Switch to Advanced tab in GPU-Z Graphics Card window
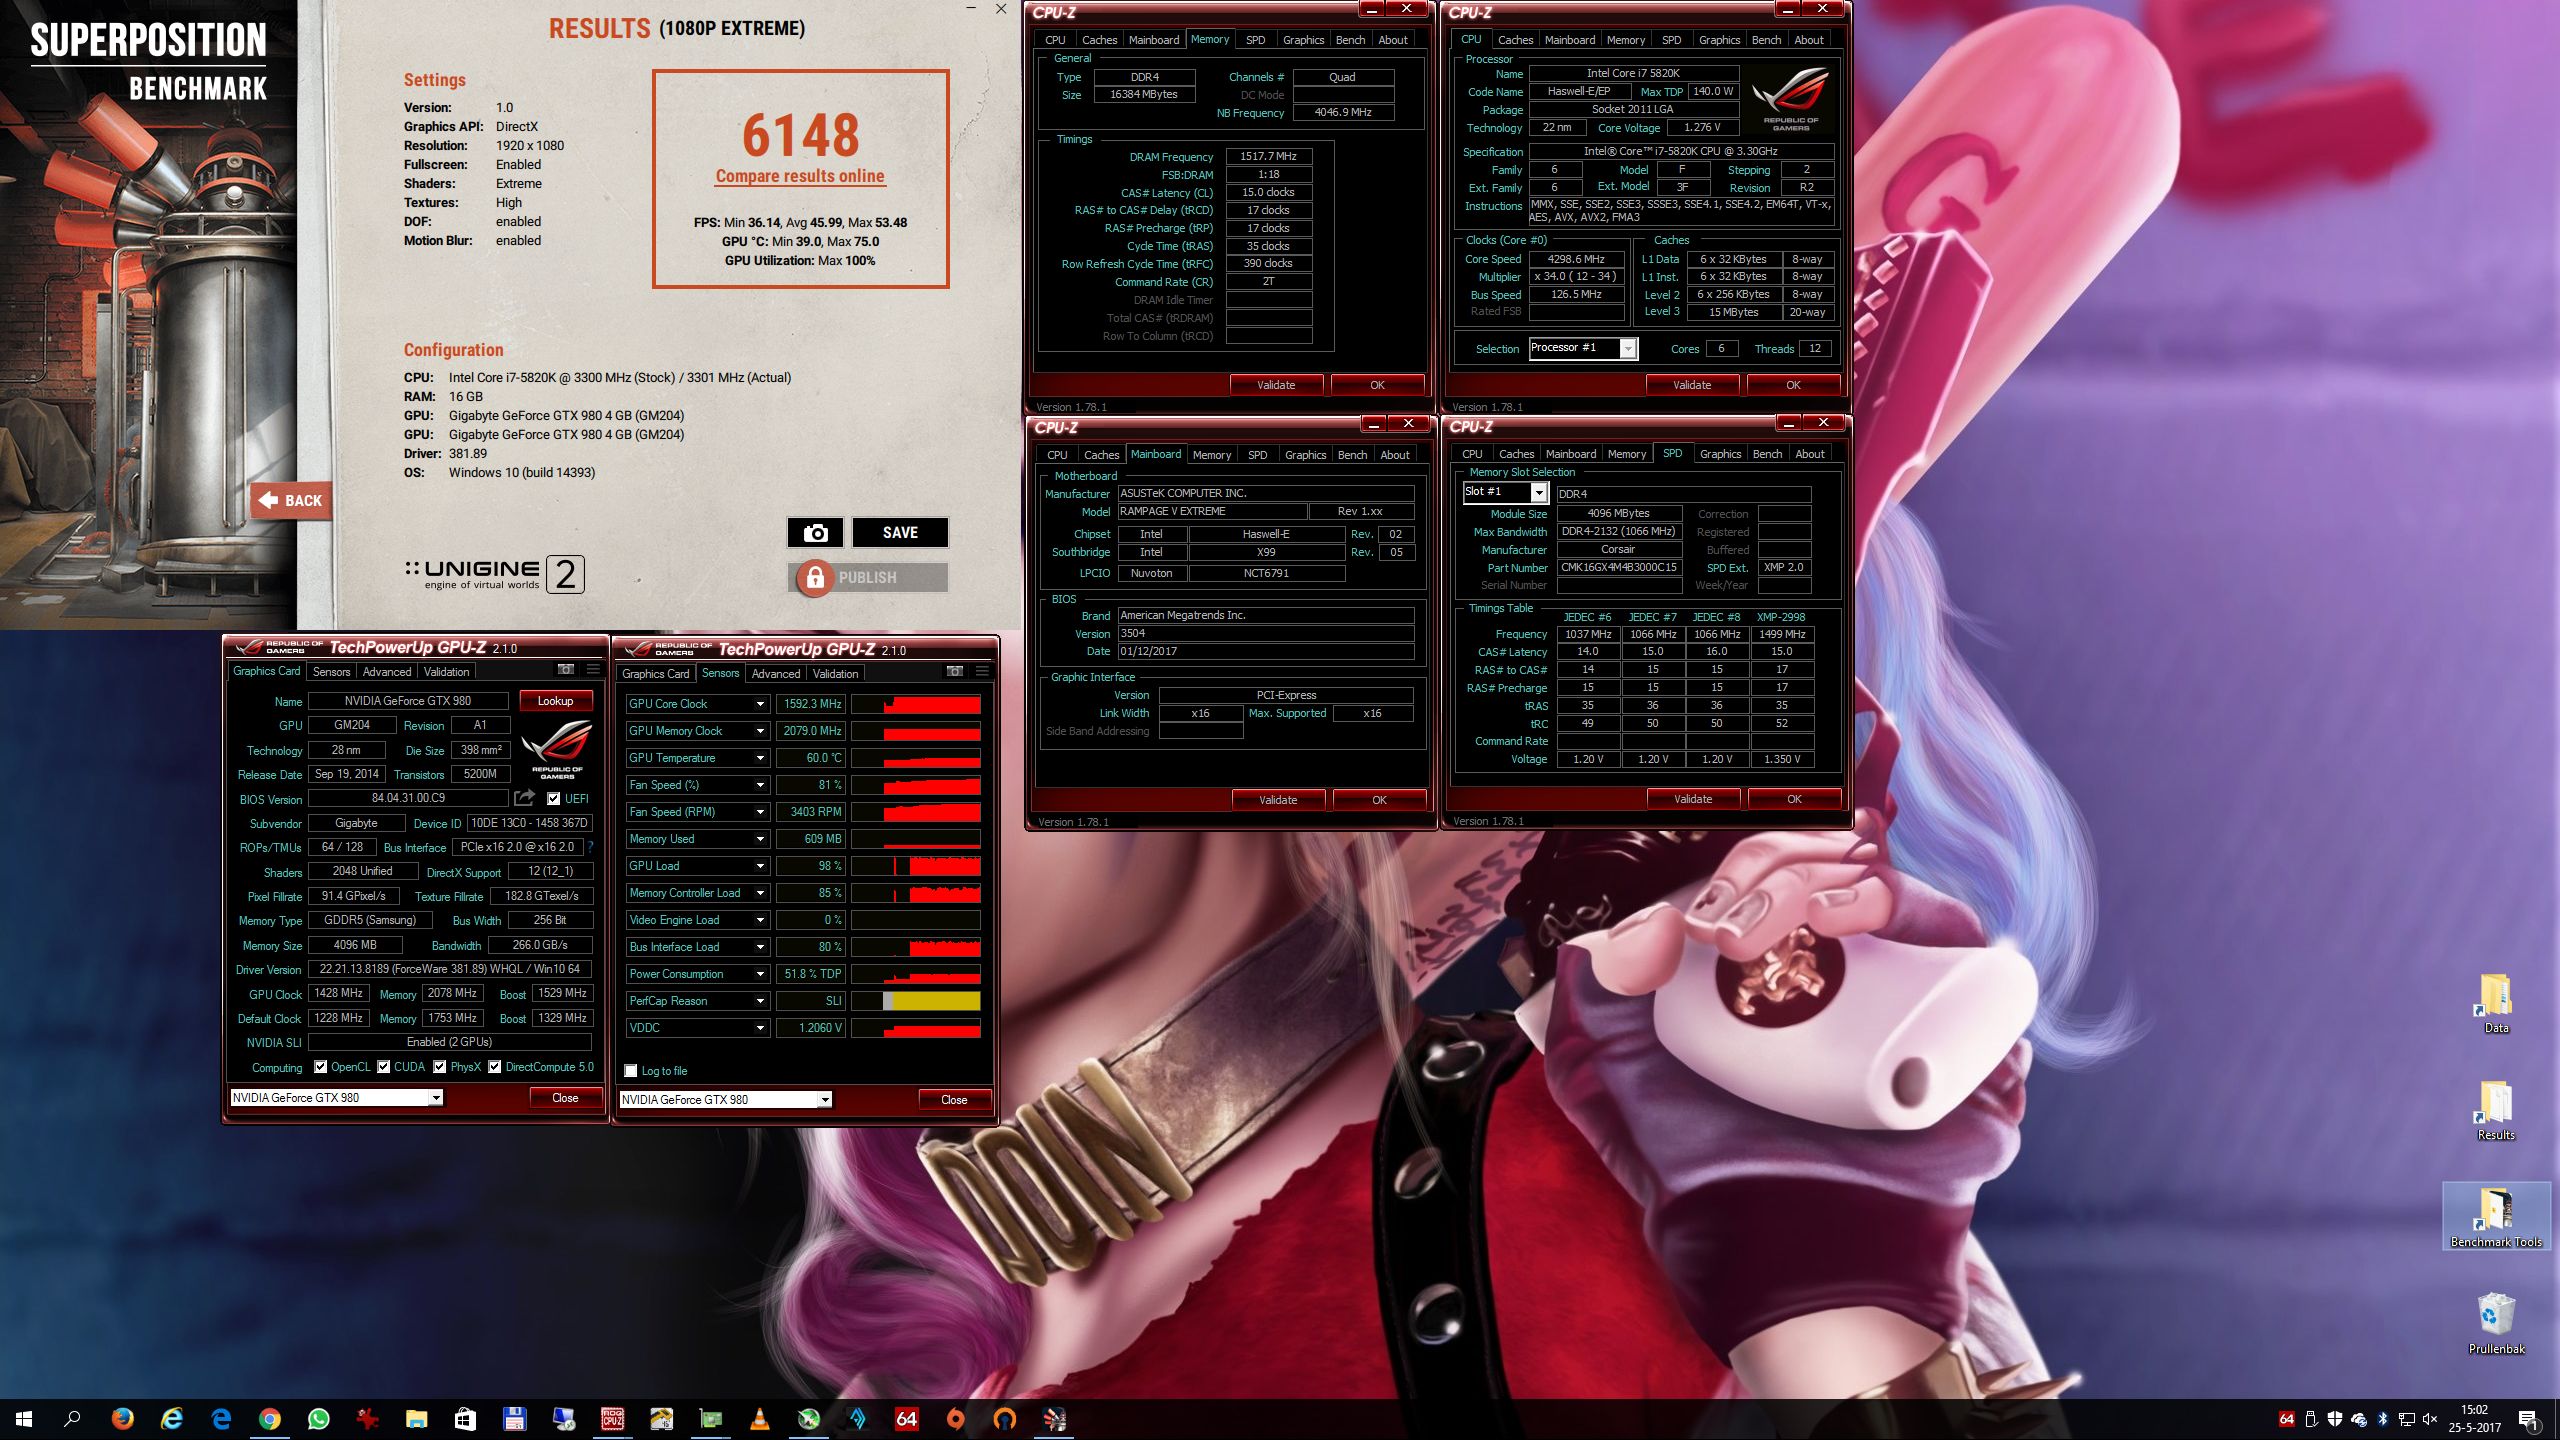The width and height of the screenshot is (2560, 1440). point(387,672)
